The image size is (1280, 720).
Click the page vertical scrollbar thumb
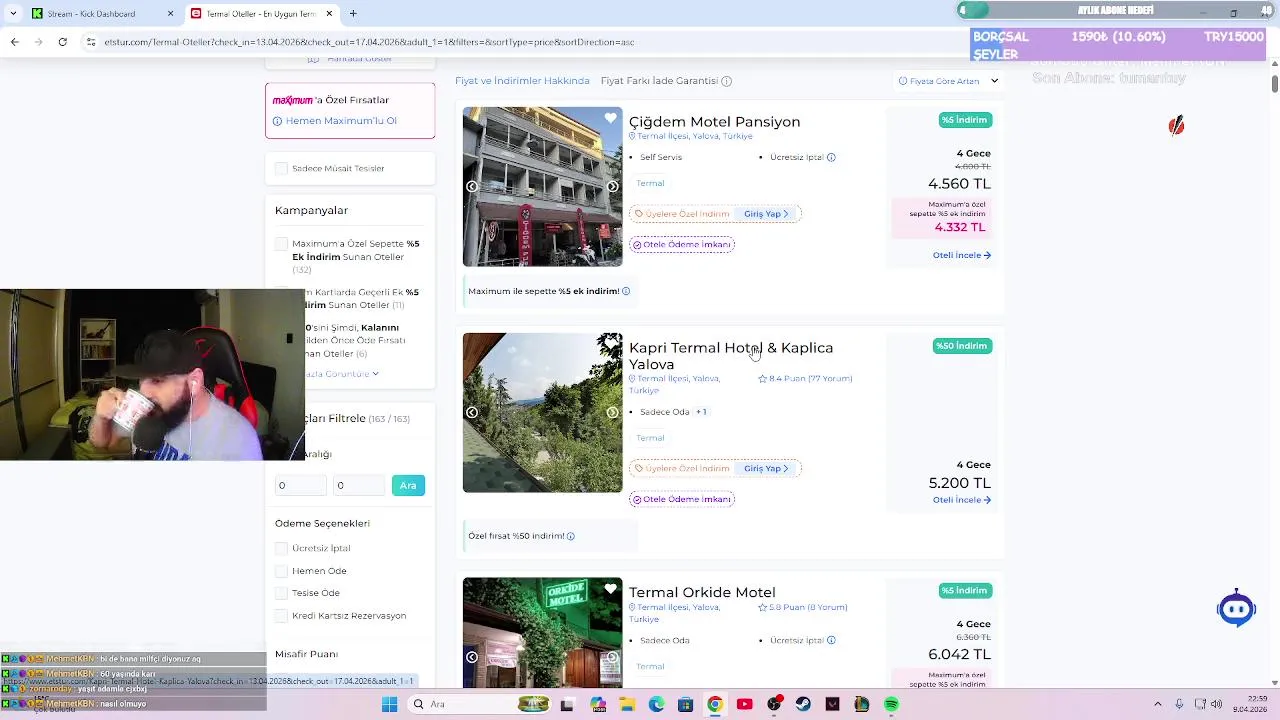coord(1274,82)
